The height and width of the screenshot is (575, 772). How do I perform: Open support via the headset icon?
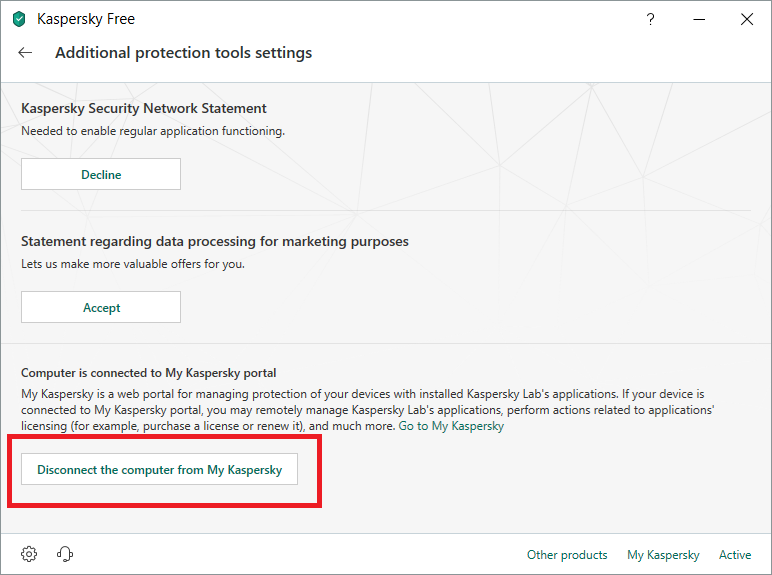(x=66, y=554)
